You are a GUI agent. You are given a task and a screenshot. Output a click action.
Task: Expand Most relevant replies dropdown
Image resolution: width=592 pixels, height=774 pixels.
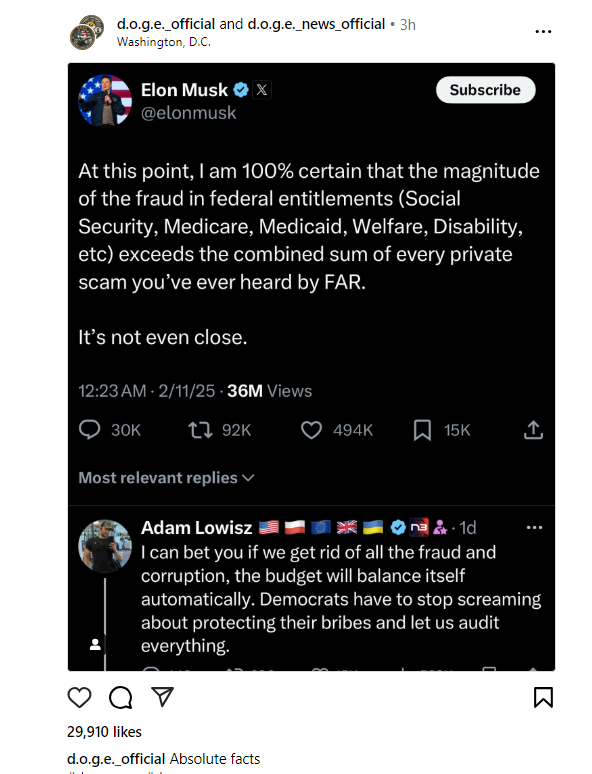166,478
